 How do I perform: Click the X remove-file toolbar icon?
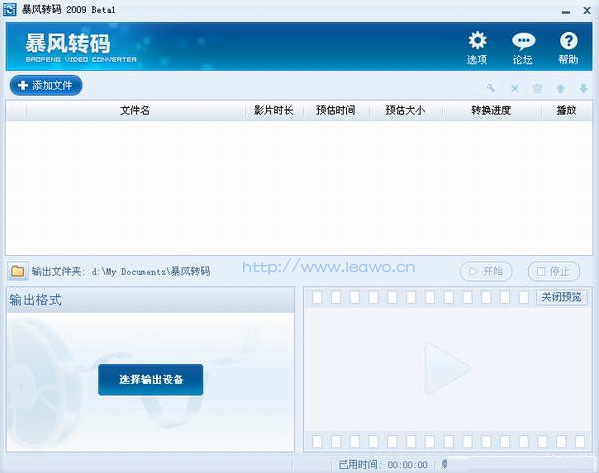(x=515, y=89)
